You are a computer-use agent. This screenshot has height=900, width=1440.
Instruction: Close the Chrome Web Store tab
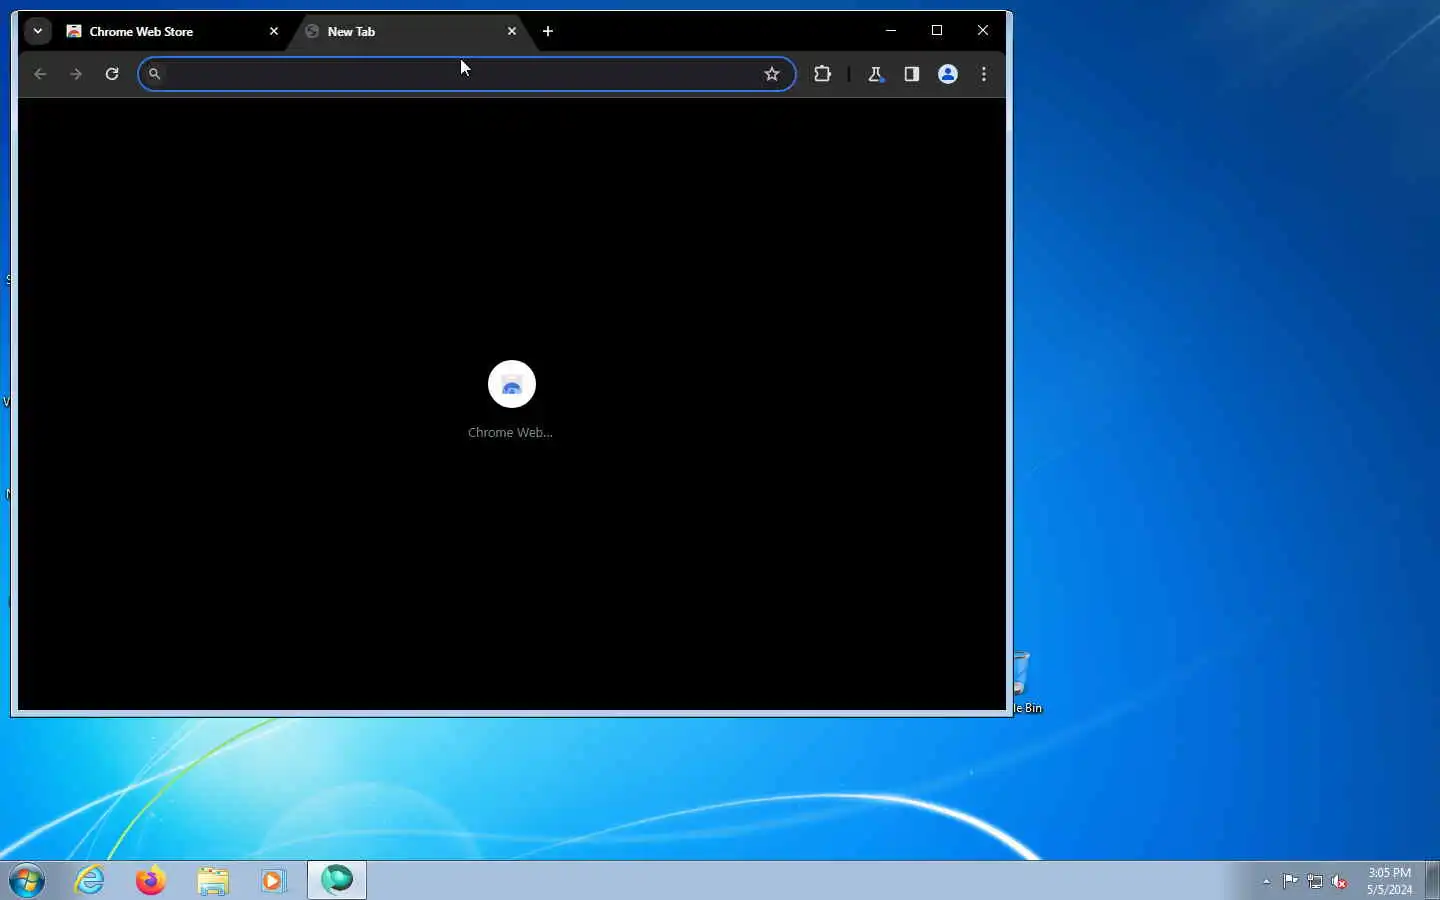point(274,31)
